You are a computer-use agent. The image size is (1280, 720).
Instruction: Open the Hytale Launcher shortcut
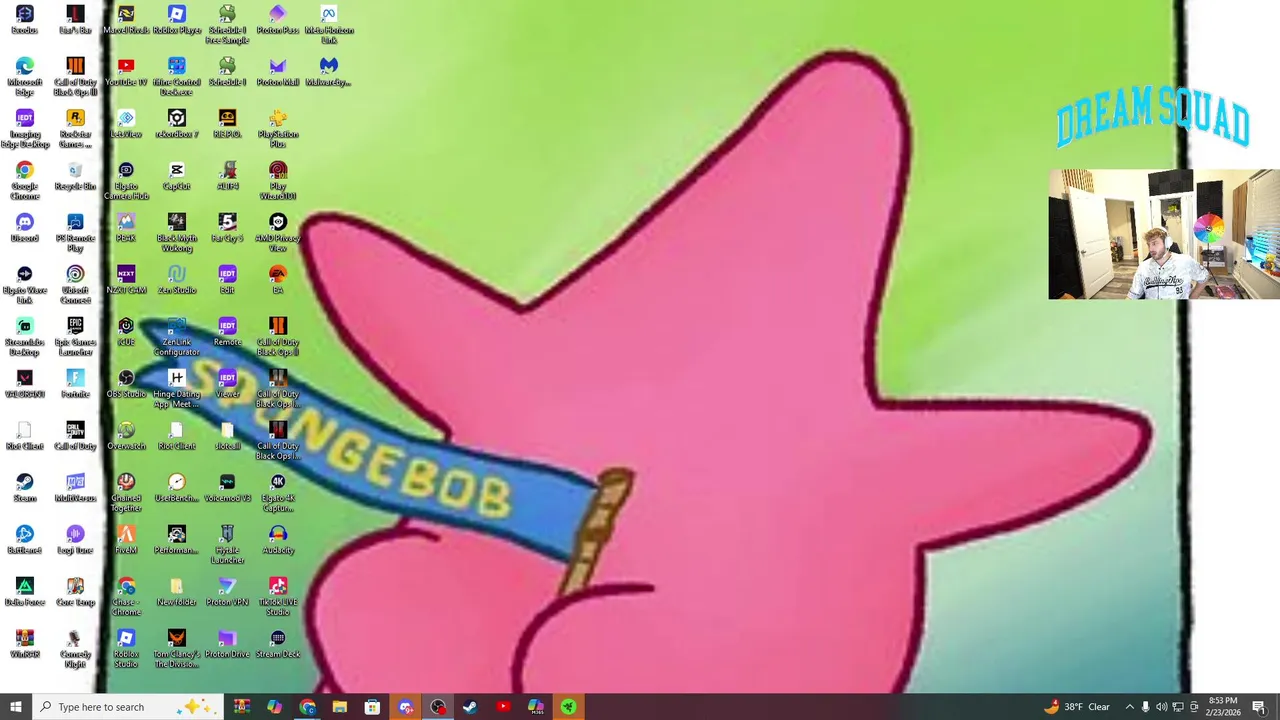pos(227,545)
